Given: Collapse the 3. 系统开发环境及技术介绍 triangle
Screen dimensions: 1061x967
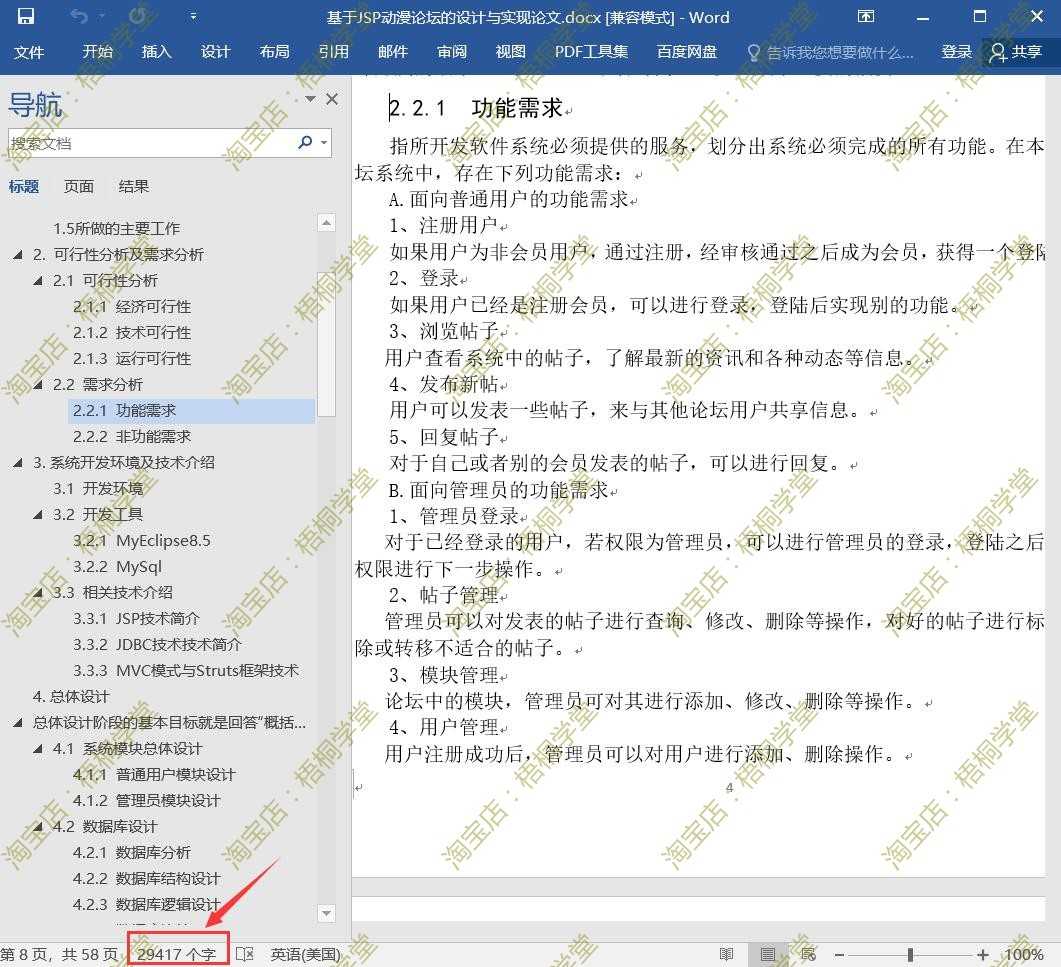Looking at the screenshot, I should tap(18, 463).
